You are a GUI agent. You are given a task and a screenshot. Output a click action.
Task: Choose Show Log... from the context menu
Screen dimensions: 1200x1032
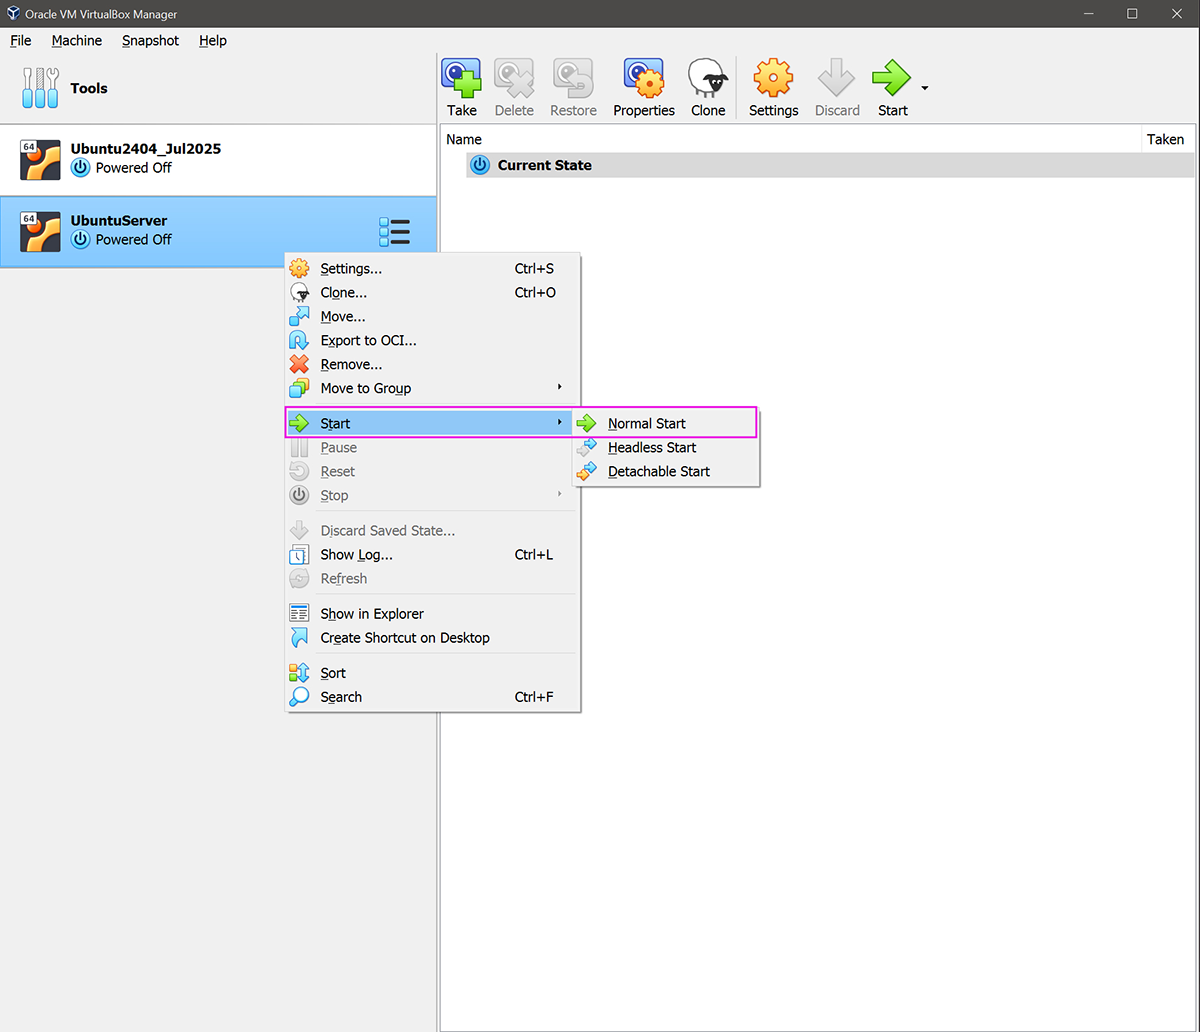click(432, 555)
